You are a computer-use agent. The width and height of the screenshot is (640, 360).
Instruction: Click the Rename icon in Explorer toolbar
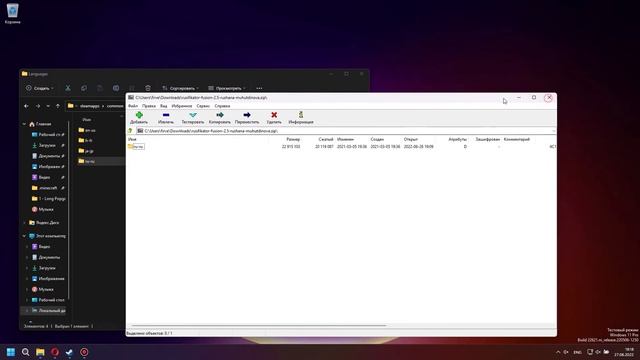click(x=116, y=88)
